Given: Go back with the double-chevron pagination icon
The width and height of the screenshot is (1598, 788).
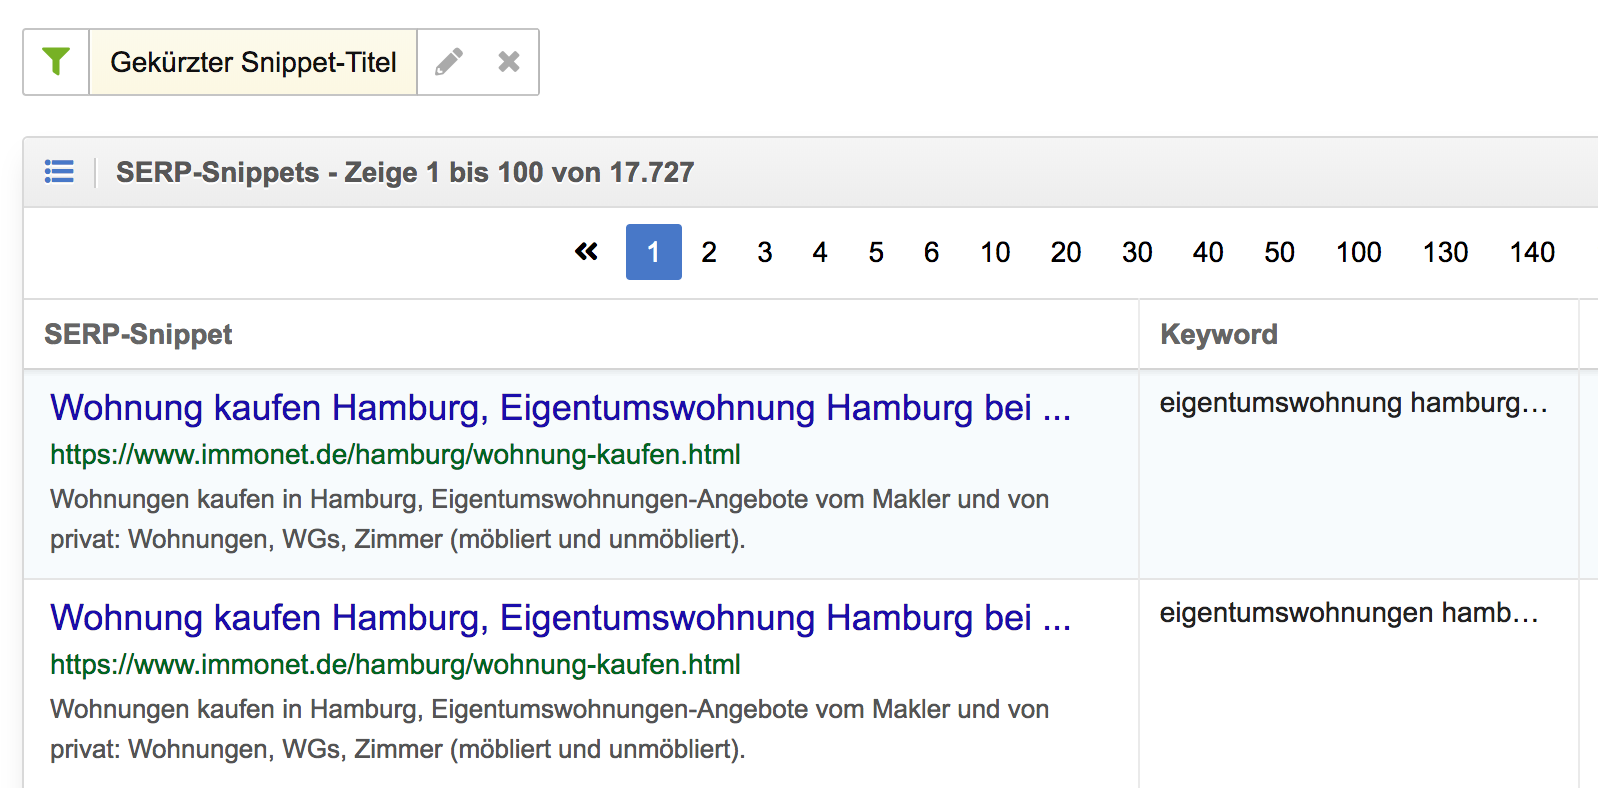Looking at the screenshot, I should [587, 252].
